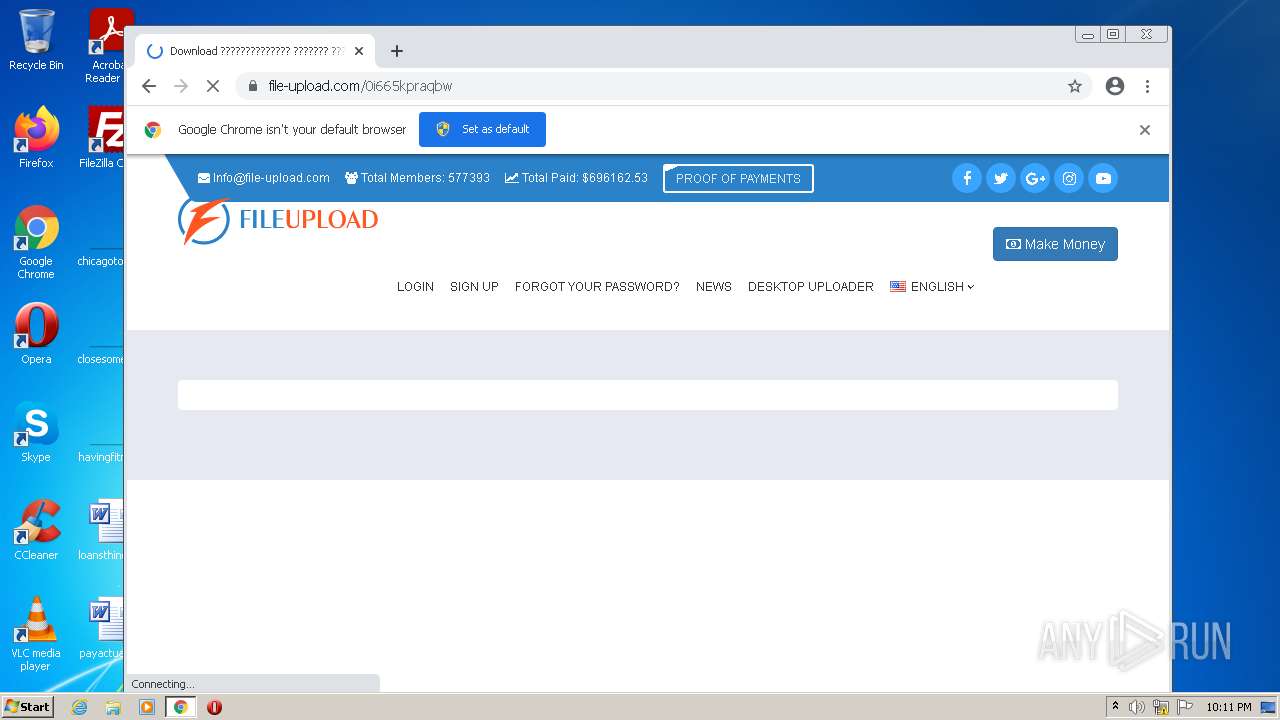Open a new tab with the plus button
Viewport: 1280px width, 720px height.
click(397, 51)
